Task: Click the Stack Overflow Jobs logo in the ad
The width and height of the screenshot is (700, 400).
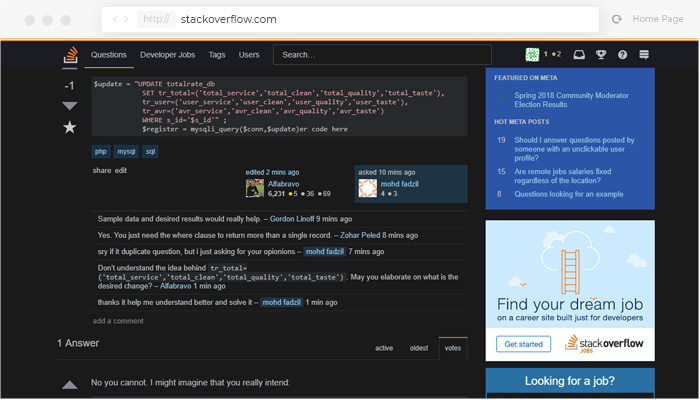Action: coord(604,344)
